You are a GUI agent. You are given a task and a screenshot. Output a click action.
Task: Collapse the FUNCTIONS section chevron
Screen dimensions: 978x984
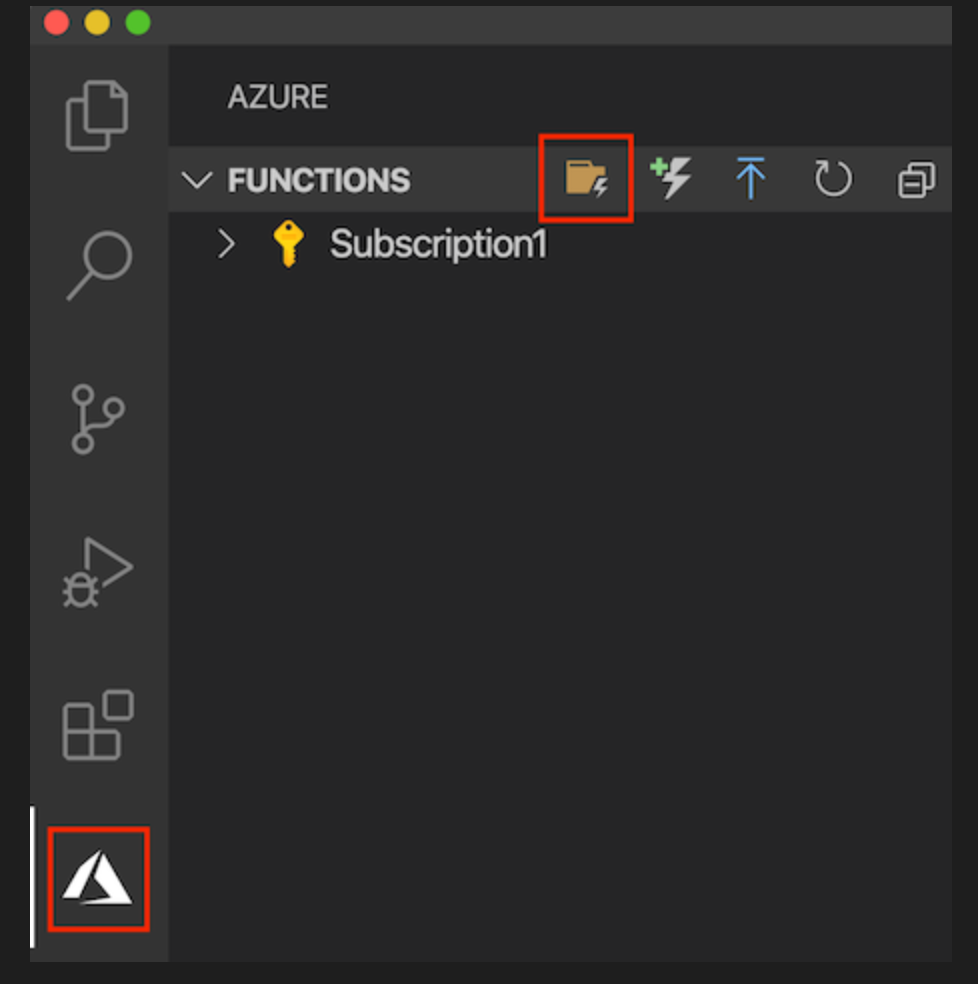pyautogui.click(x=198, y=180)
